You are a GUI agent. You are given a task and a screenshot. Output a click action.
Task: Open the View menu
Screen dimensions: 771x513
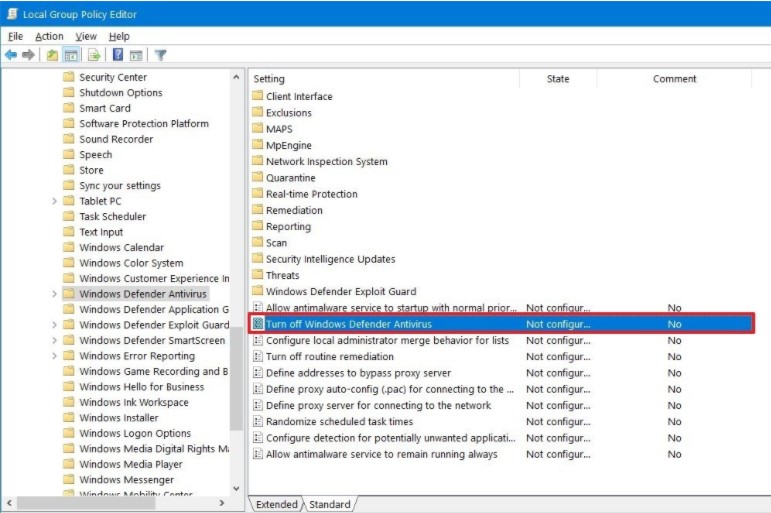tap(86, 36)
